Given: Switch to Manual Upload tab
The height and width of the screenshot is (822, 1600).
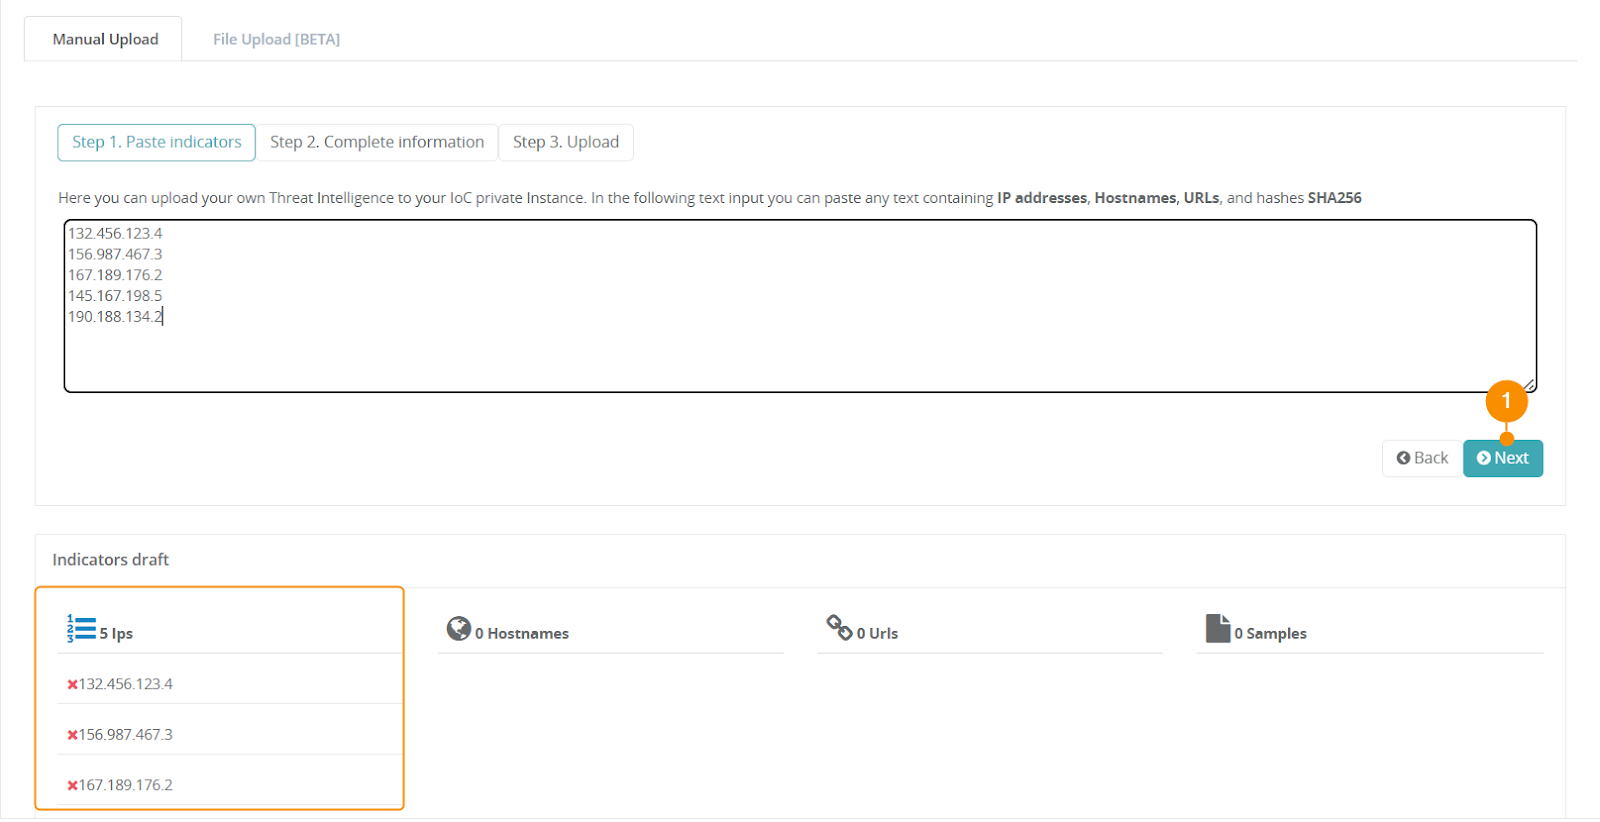Looking at the screenshot, I should pos(105,39).
